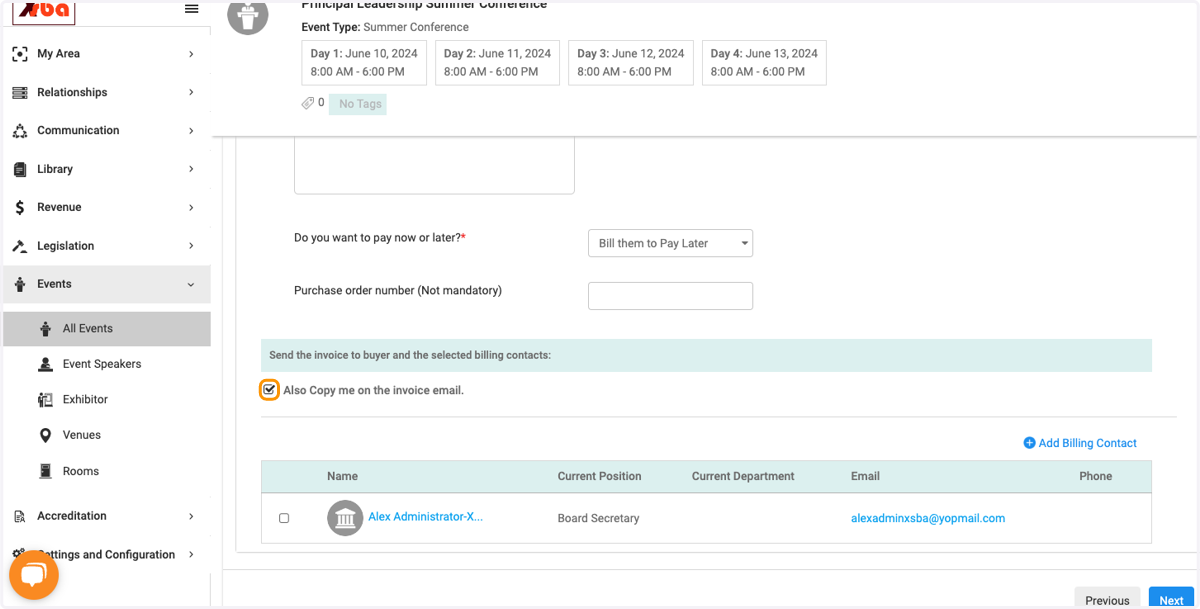Open My Area menu
1200x609 pixels.
(x=107, y=54)
